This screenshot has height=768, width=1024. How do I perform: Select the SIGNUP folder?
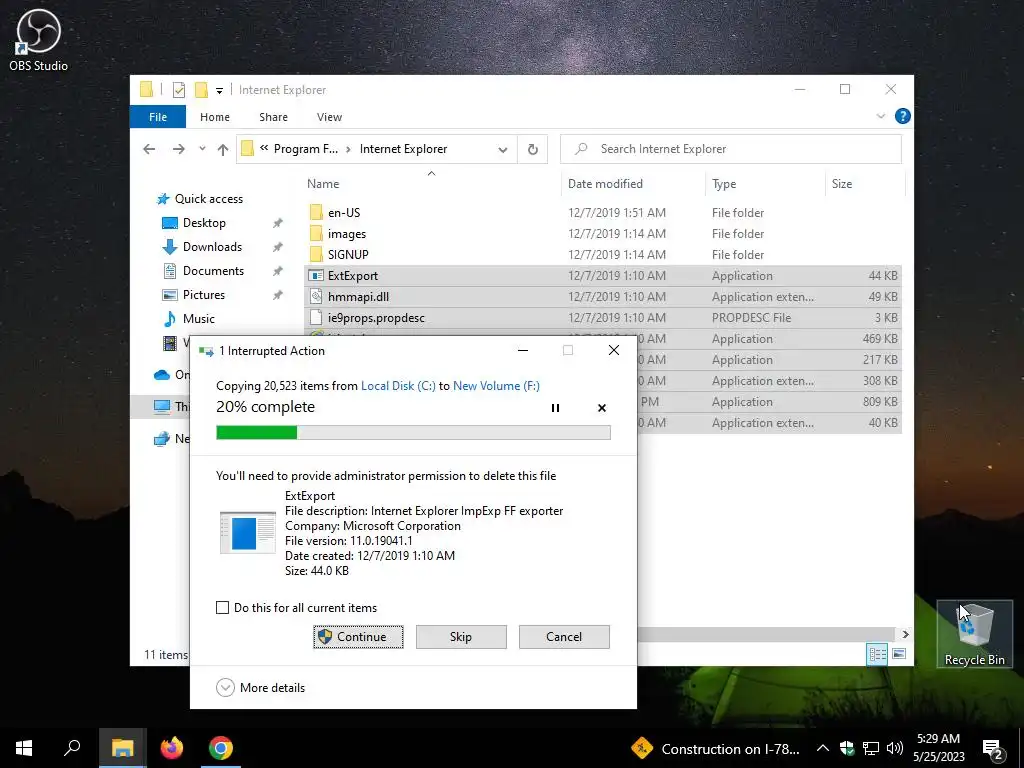[348, 255]
